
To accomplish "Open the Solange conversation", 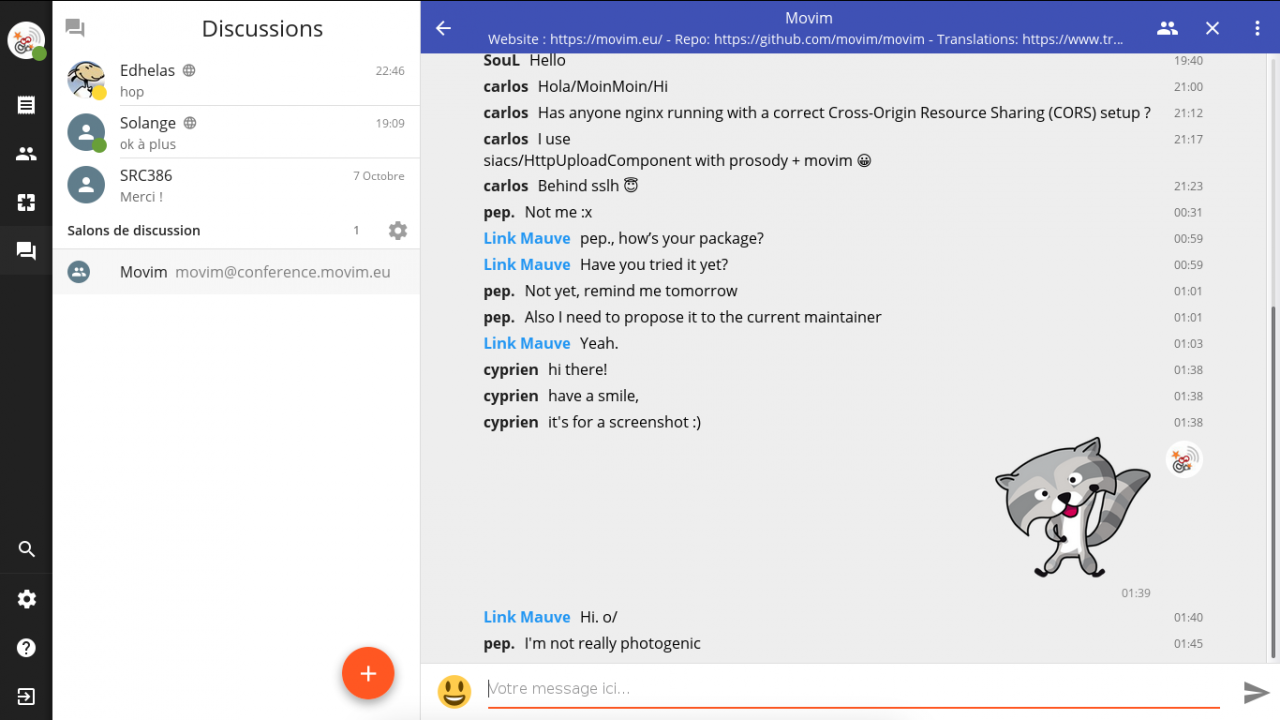I will click(x=236, y=133).
